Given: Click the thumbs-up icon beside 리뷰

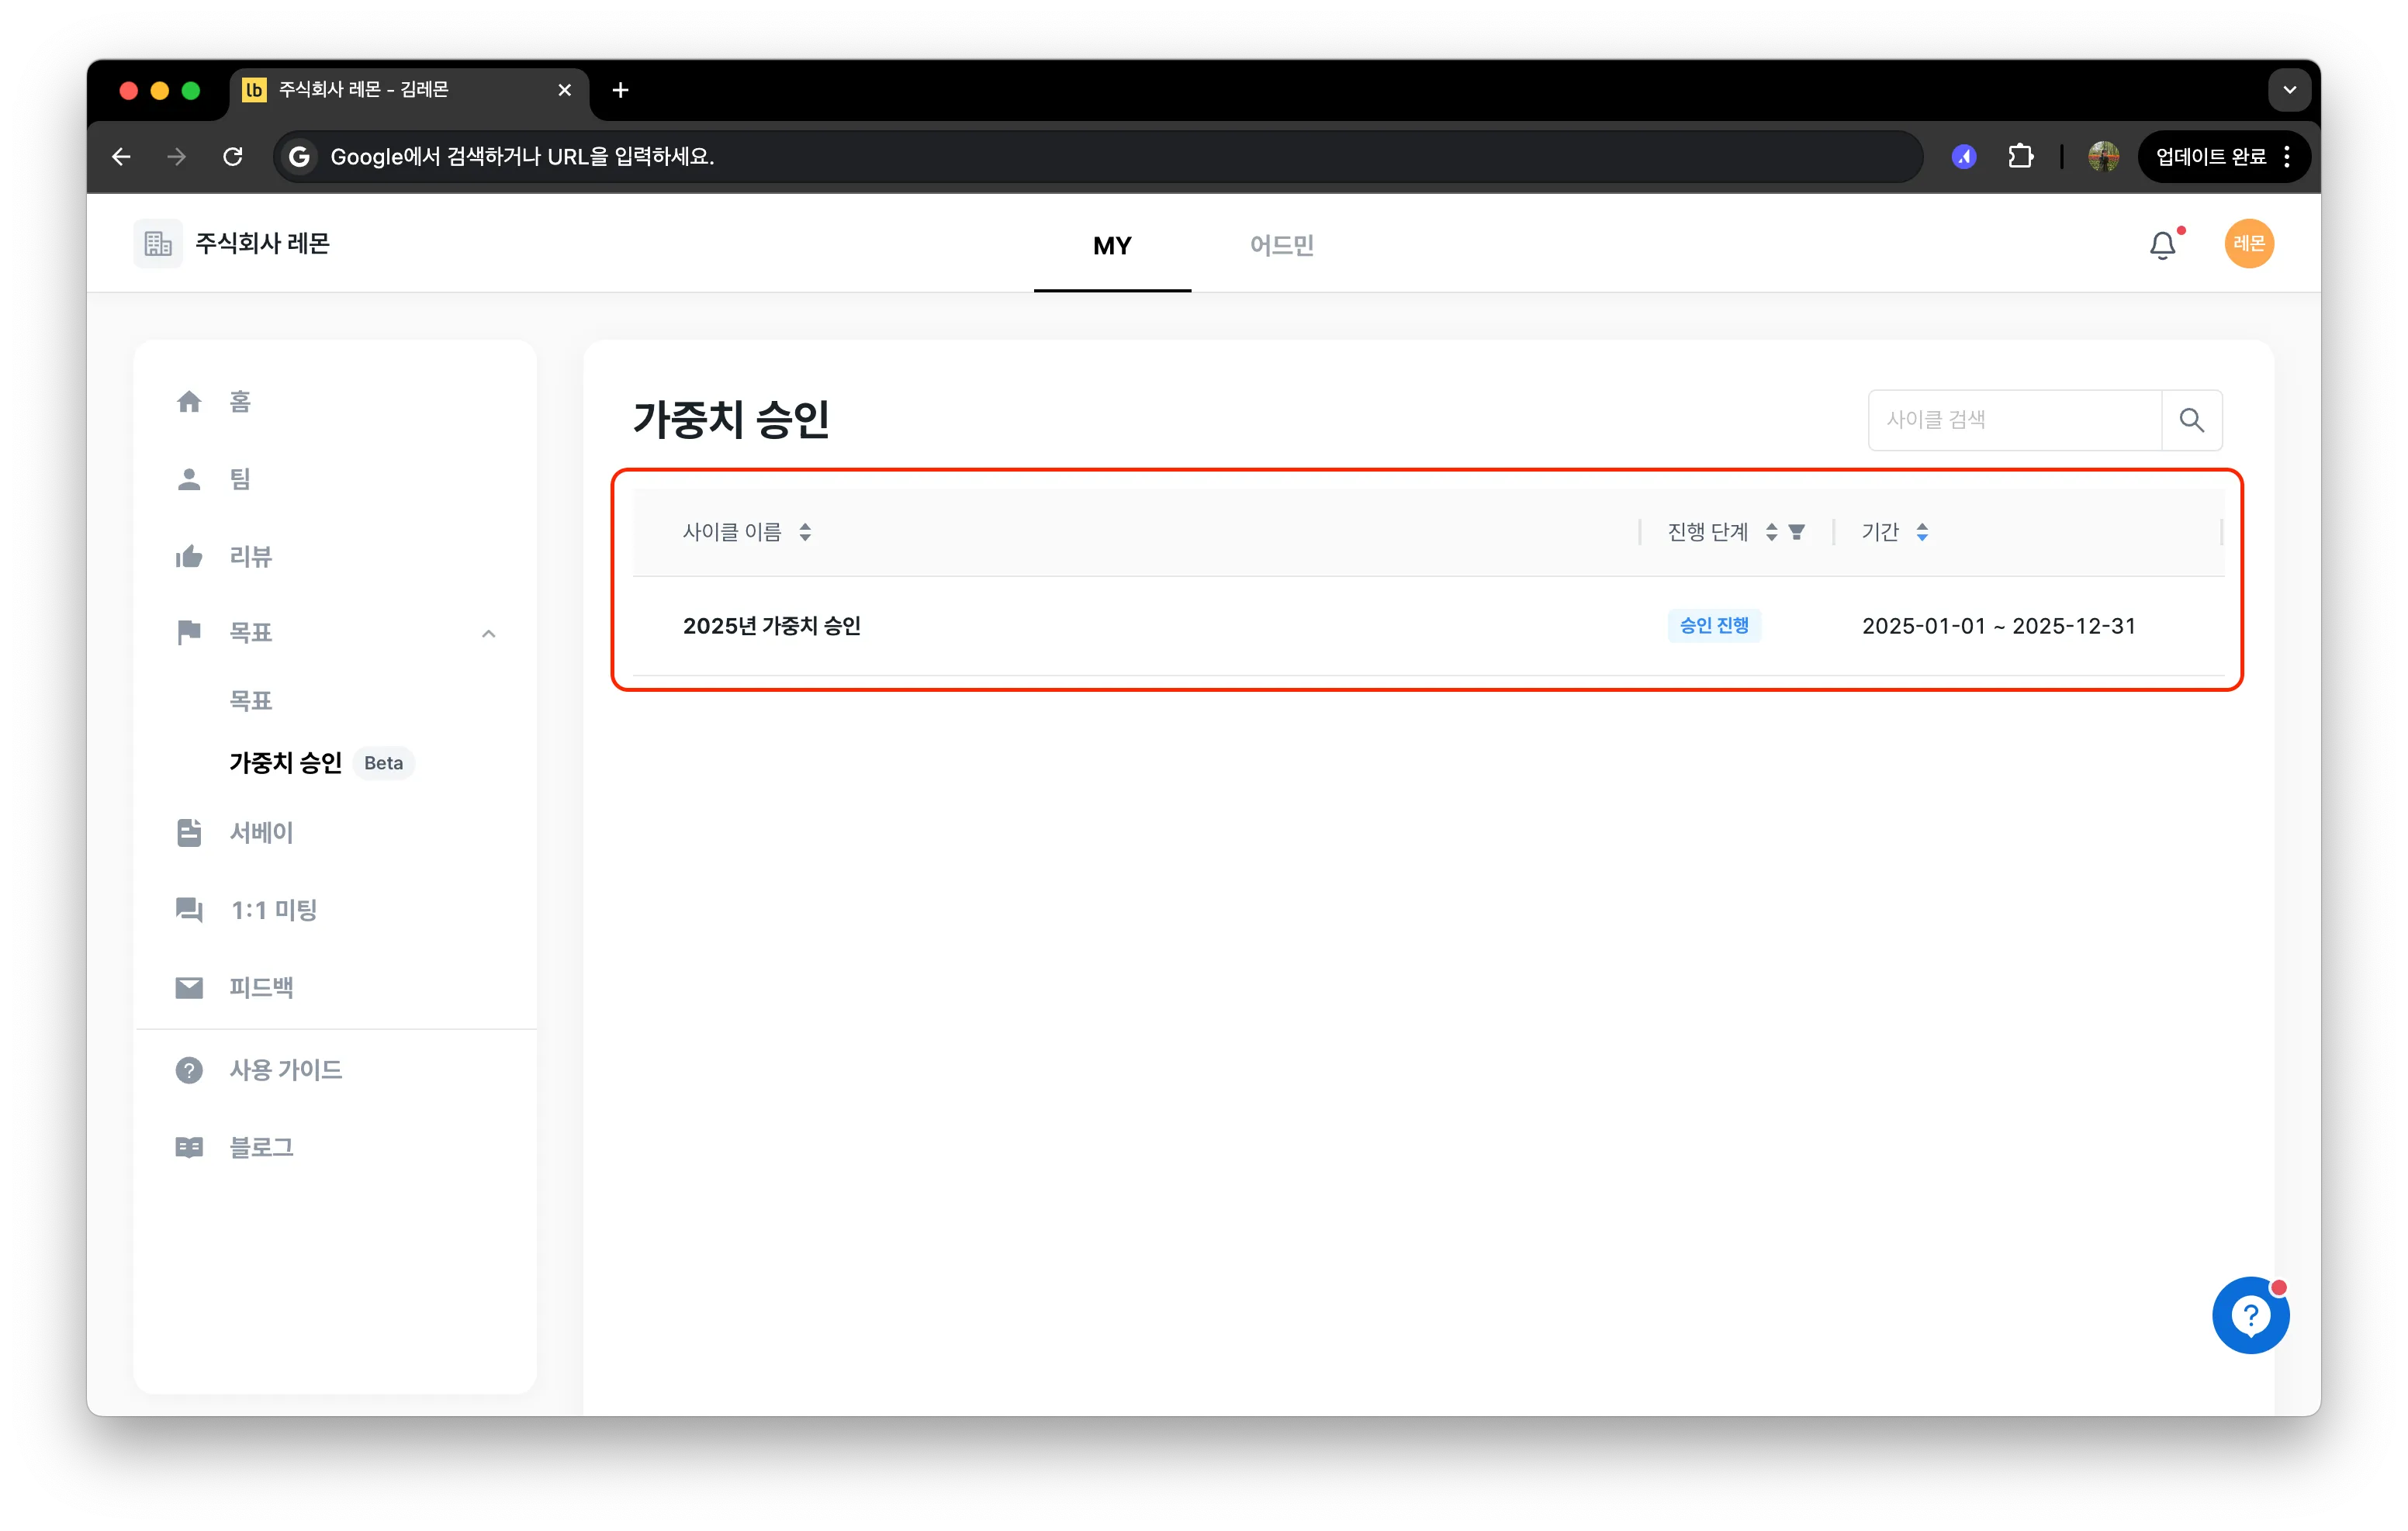Looking at the screenshot, I should tap(189, 556).
